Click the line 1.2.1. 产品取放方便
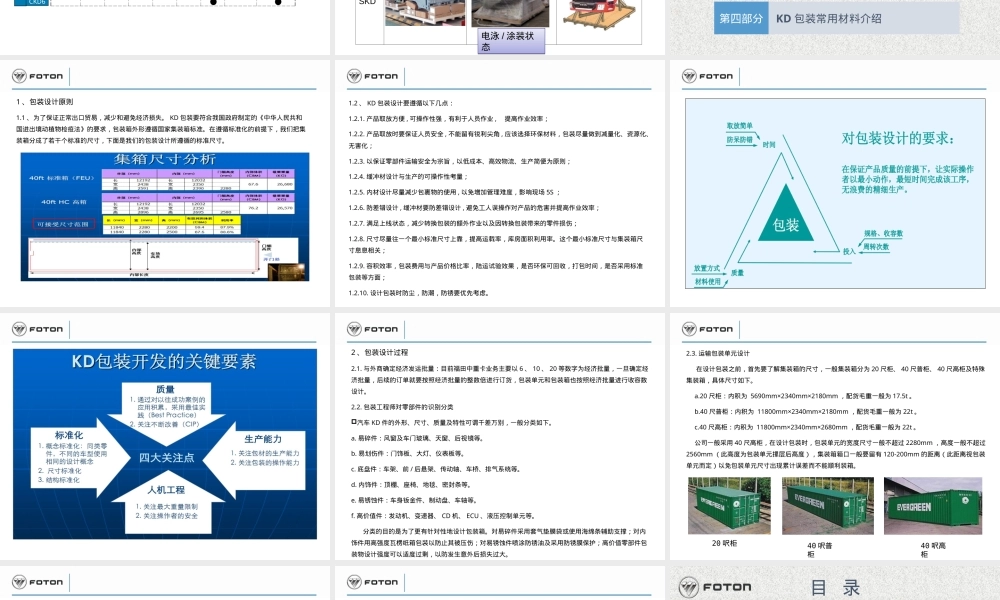 point(448,119)
